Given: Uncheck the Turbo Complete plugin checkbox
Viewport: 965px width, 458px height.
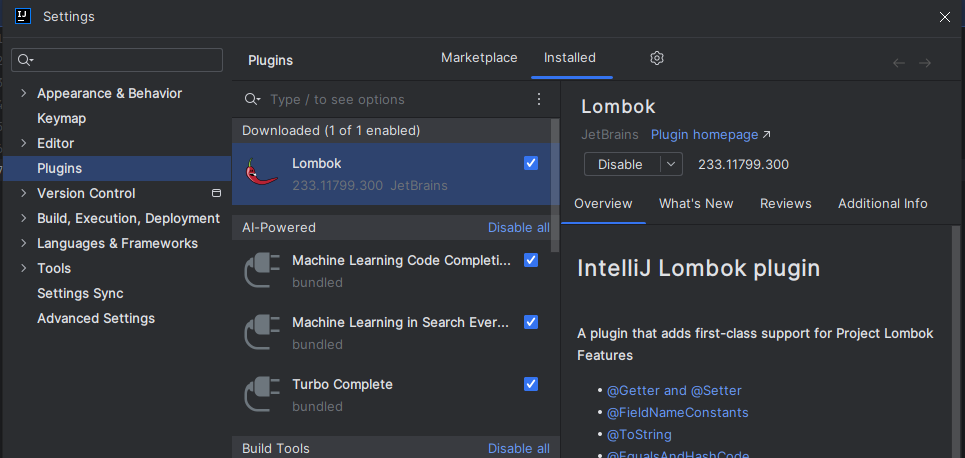Looking at the screenshot, I should (531, 384).
